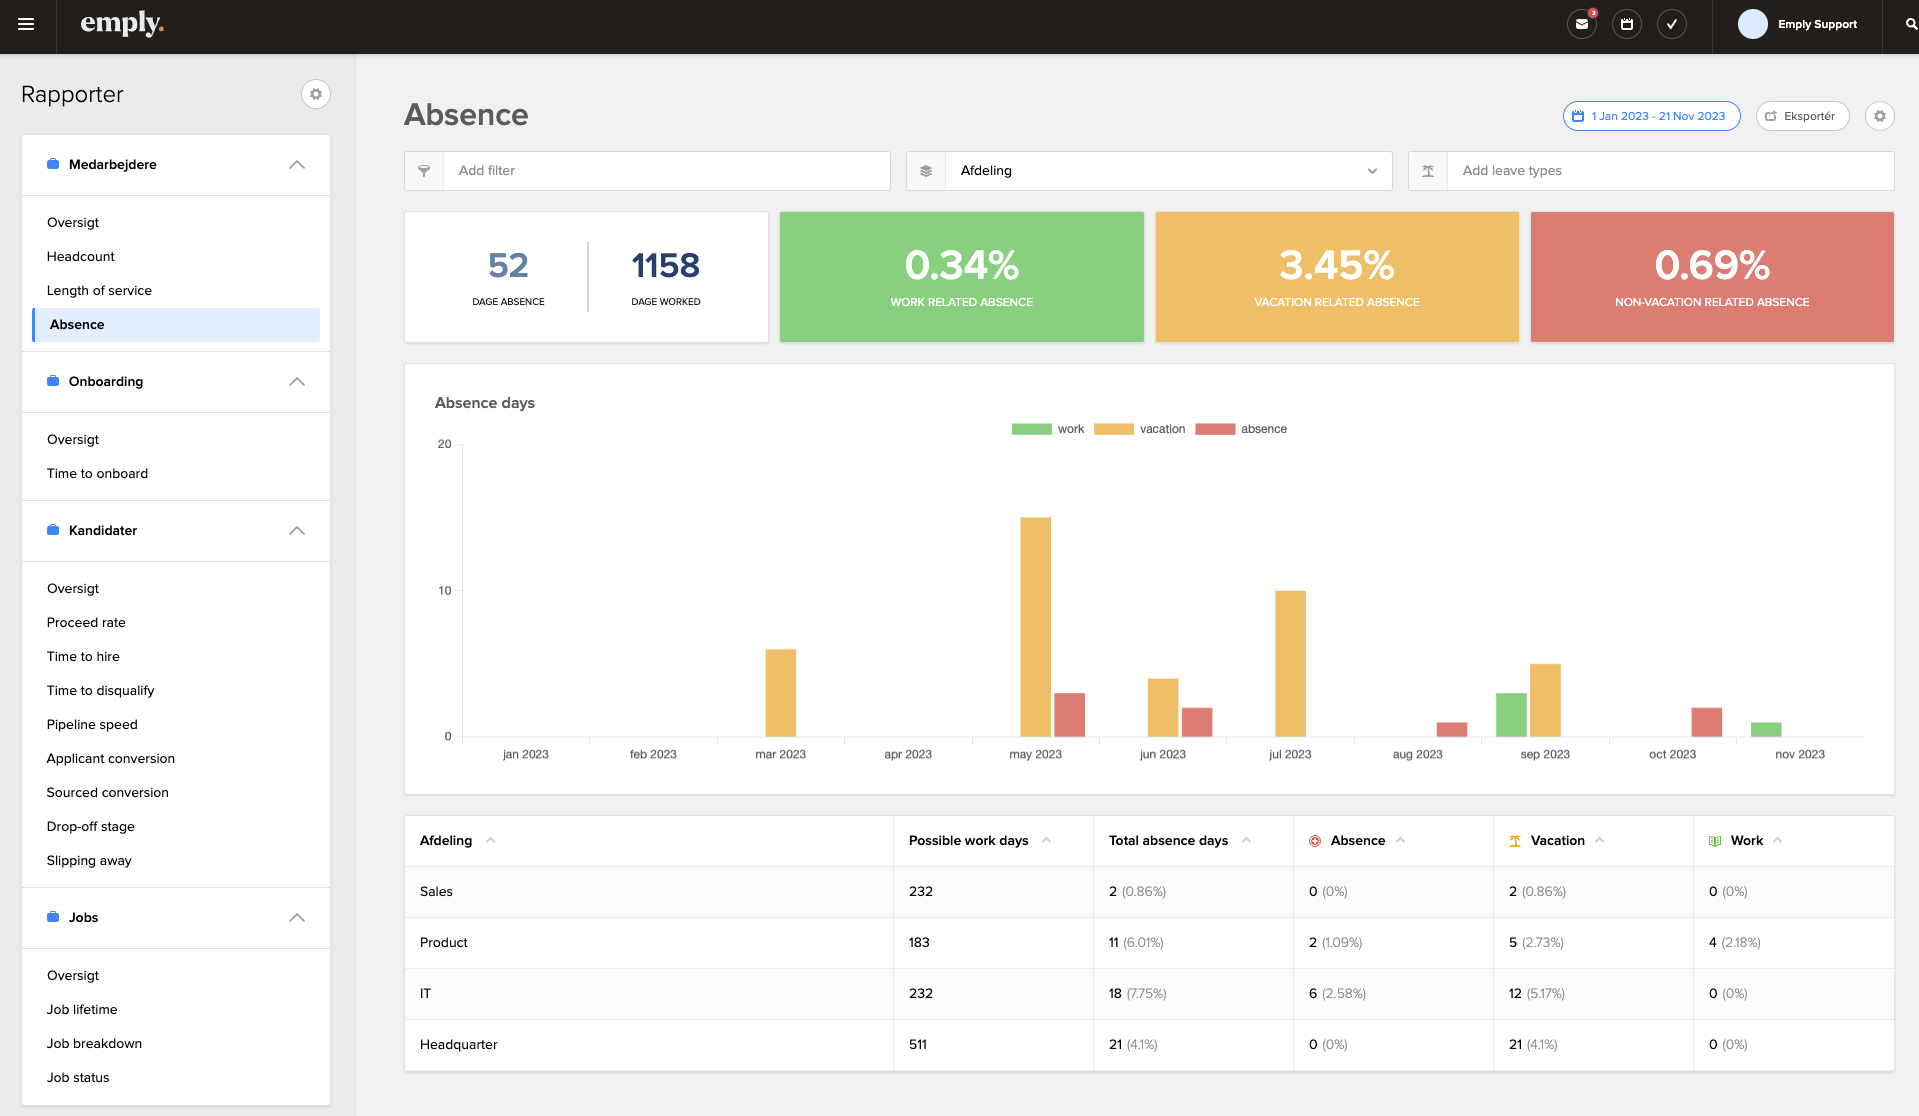Open the date range picker
1919x1116 pixels.
coord(1650,116)
